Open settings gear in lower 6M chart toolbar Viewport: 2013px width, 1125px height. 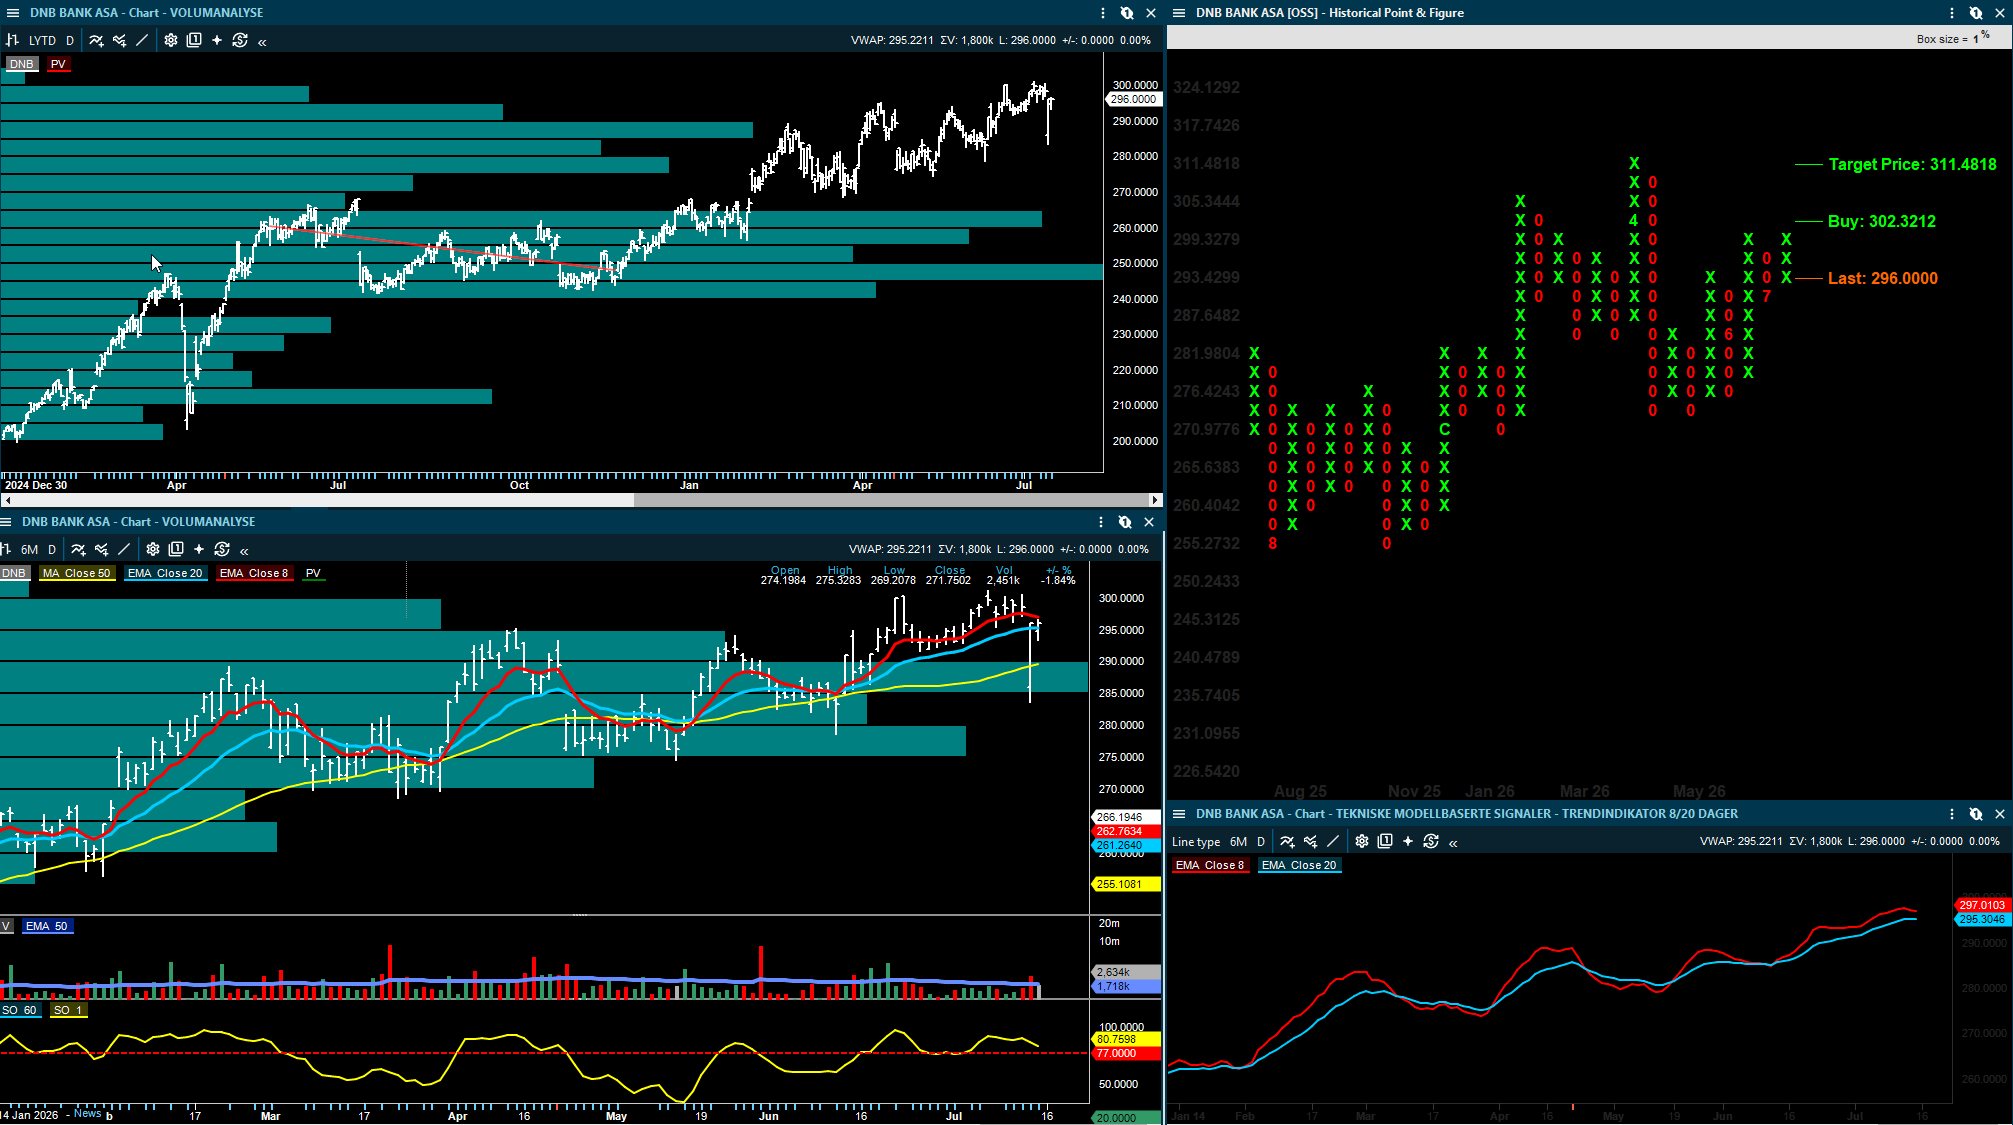tap(153, 549)
